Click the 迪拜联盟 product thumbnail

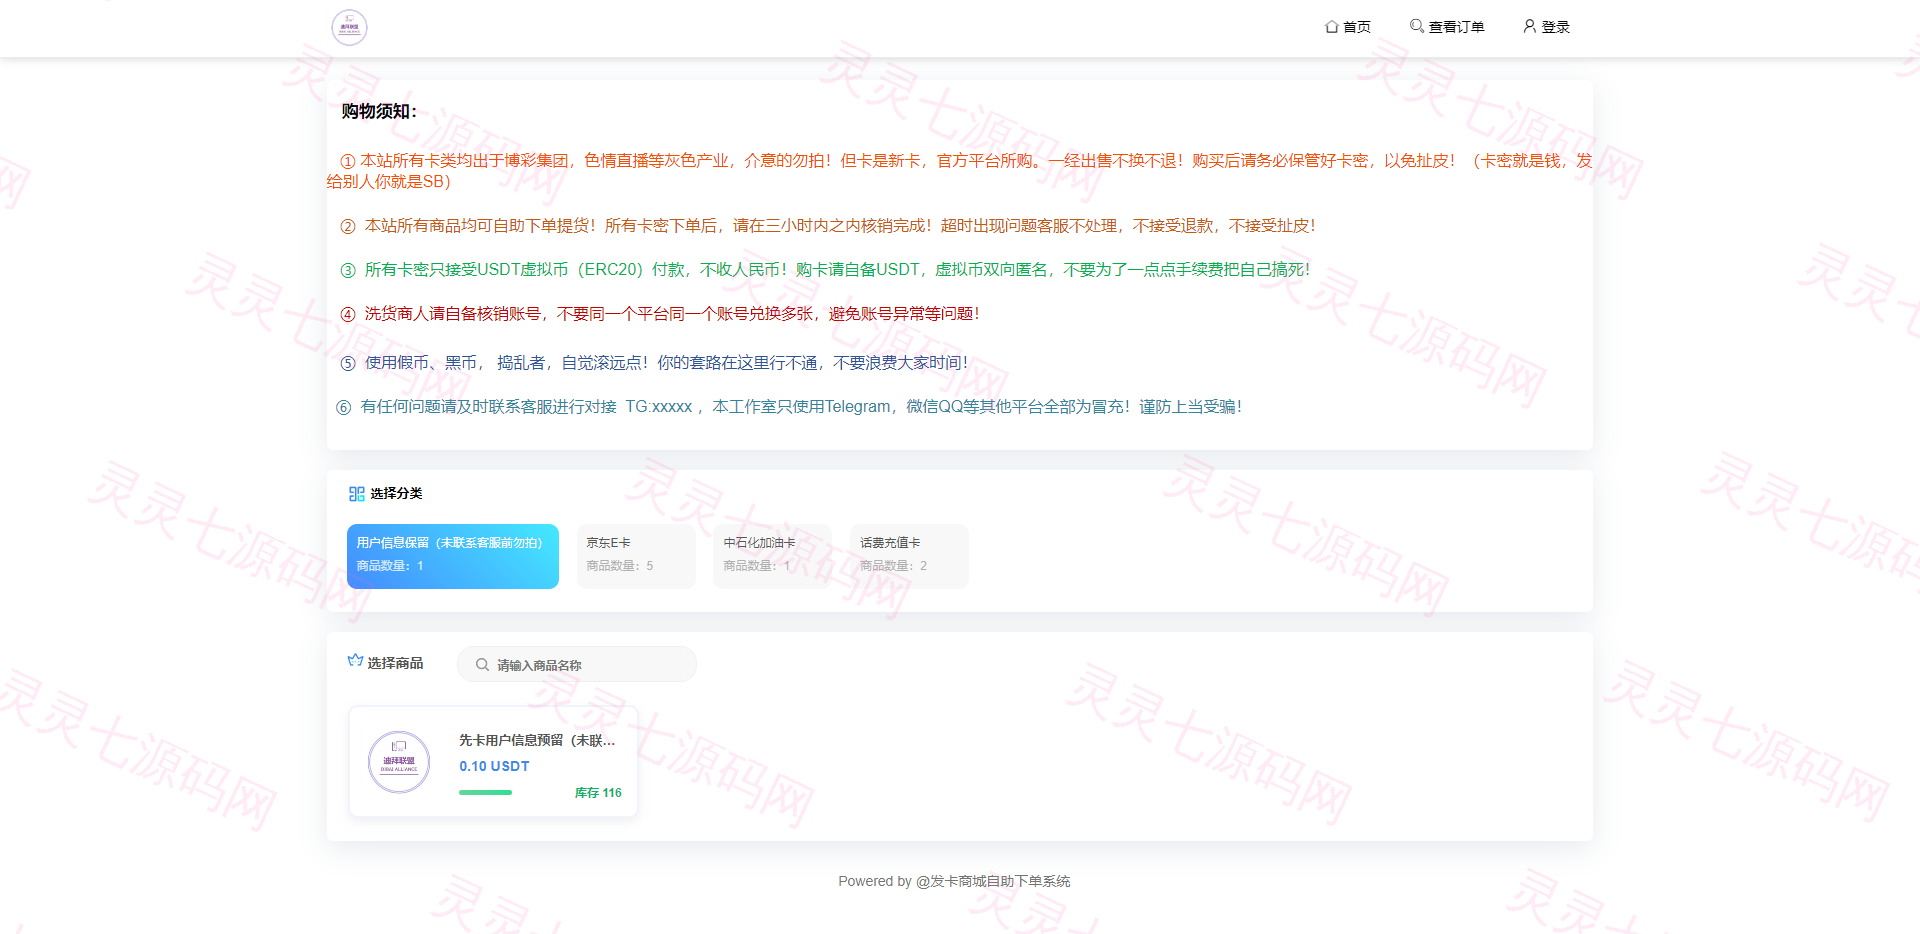[x=399, y=762]
